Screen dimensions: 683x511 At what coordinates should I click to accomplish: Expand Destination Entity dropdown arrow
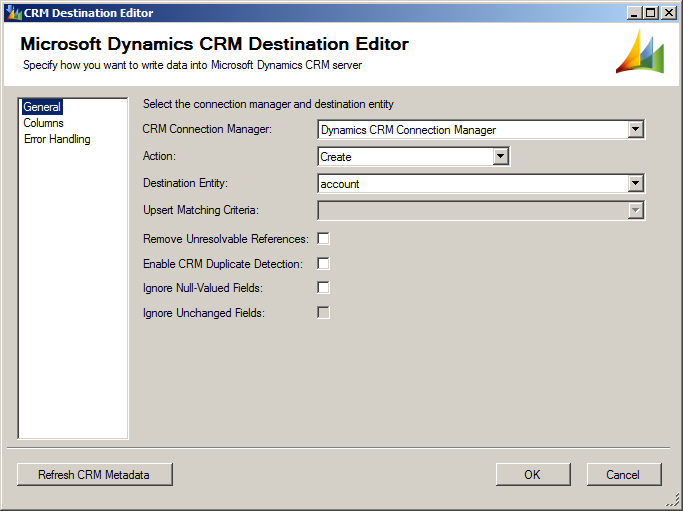coord(636,183)
